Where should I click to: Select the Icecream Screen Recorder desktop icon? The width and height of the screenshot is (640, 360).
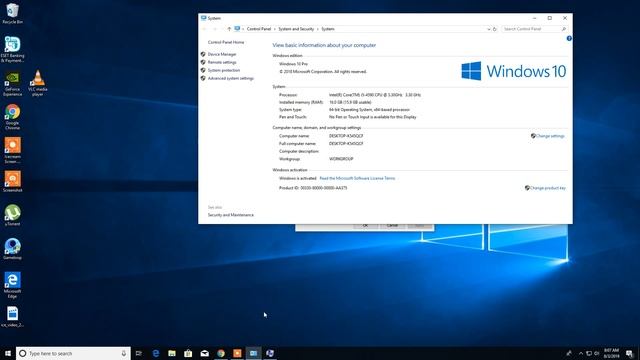pos(12,150)
